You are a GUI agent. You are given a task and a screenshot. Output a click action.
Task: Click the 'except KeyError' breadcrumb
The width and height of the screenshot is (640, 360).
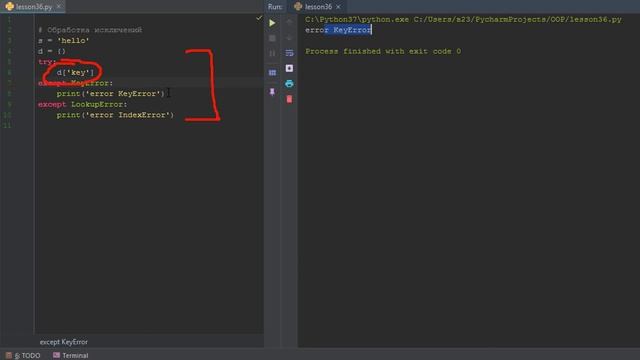tap(64, 342)
